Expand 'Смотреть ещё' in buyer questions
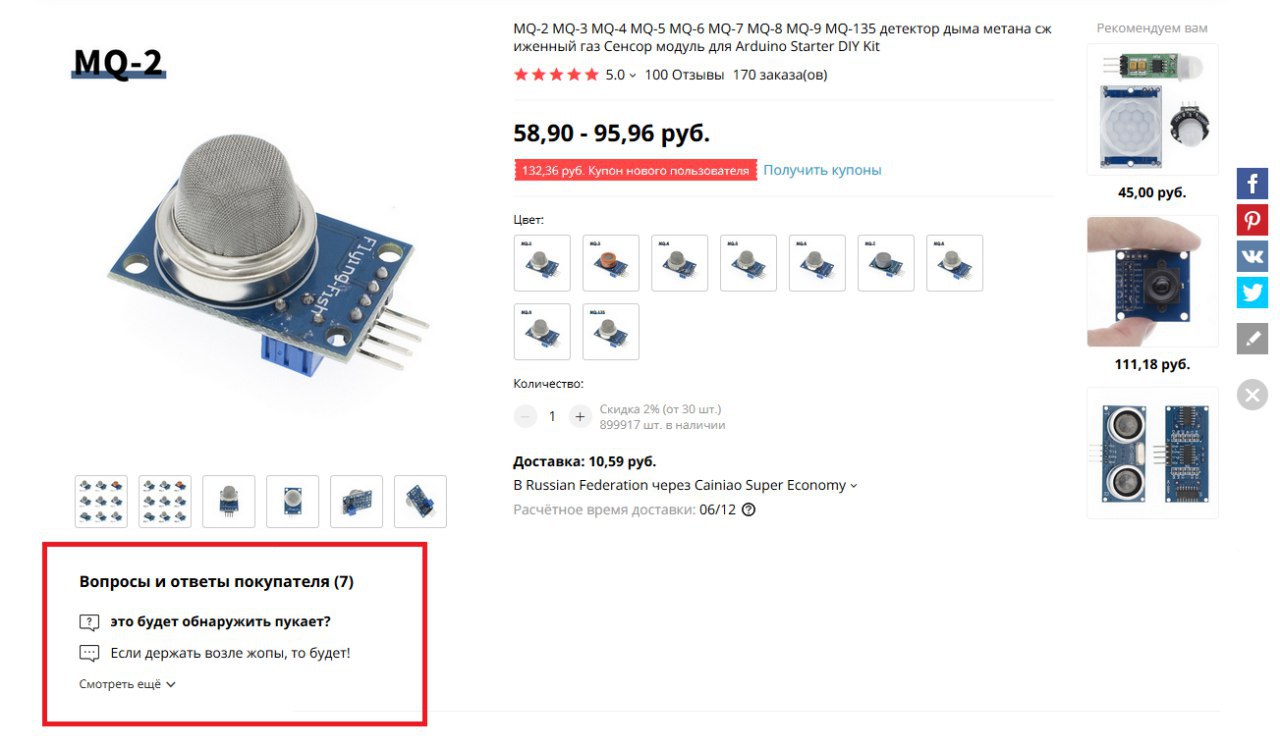Image resolution: width=1280 pixels, height=748 pixels. point(127,684)
